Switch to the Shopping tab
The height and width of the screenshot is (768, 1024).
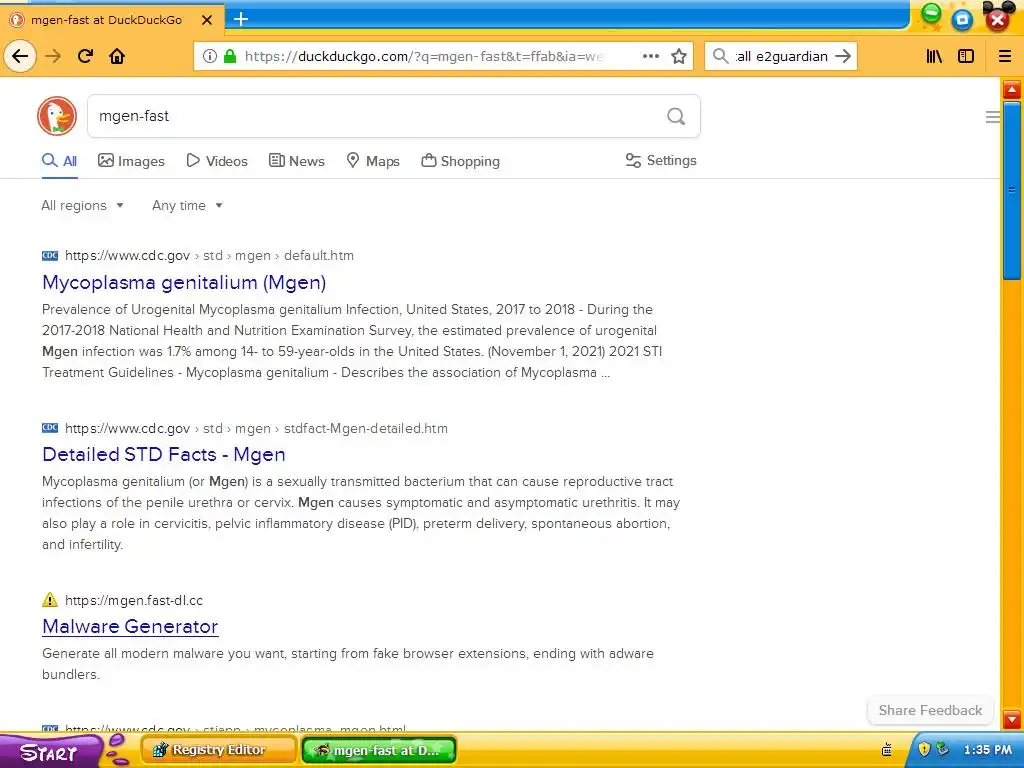tap(460, 161)
